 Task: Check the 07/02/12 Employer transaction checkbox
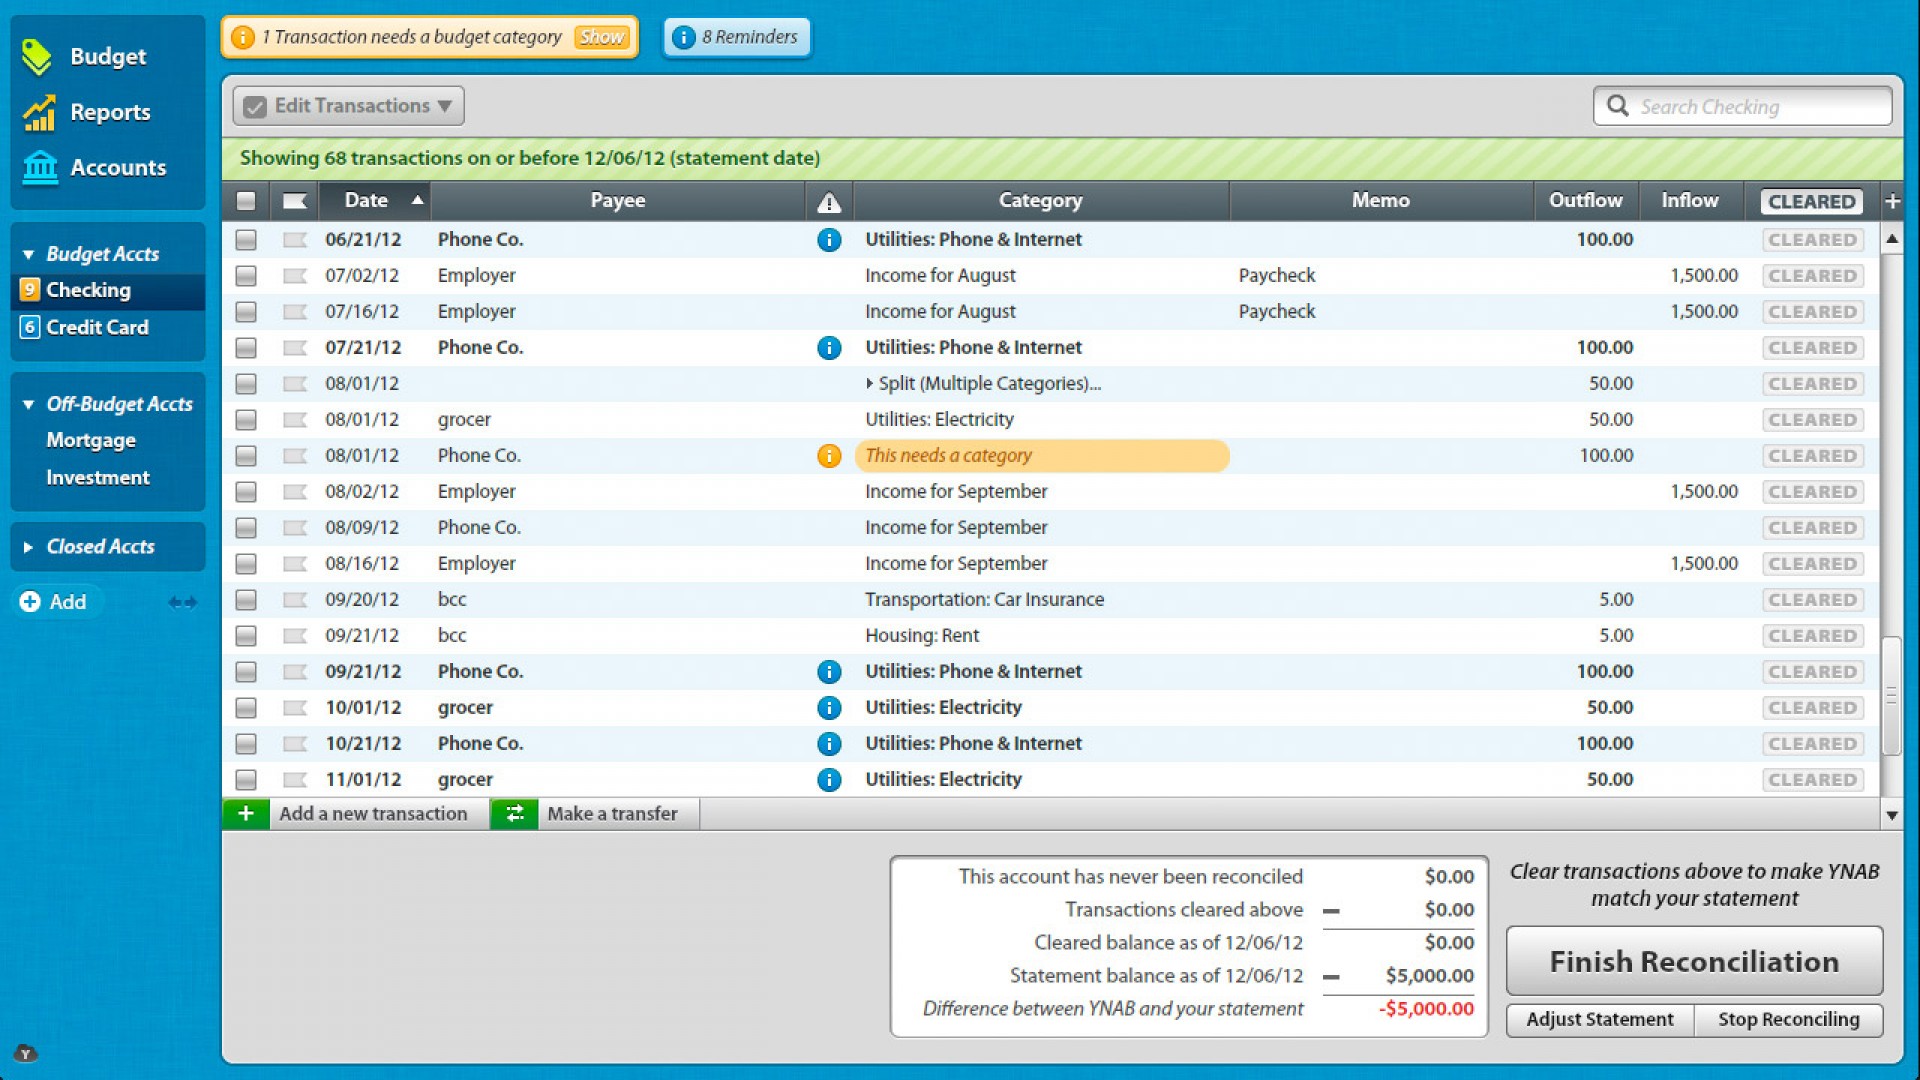click(x=246, y=275)
